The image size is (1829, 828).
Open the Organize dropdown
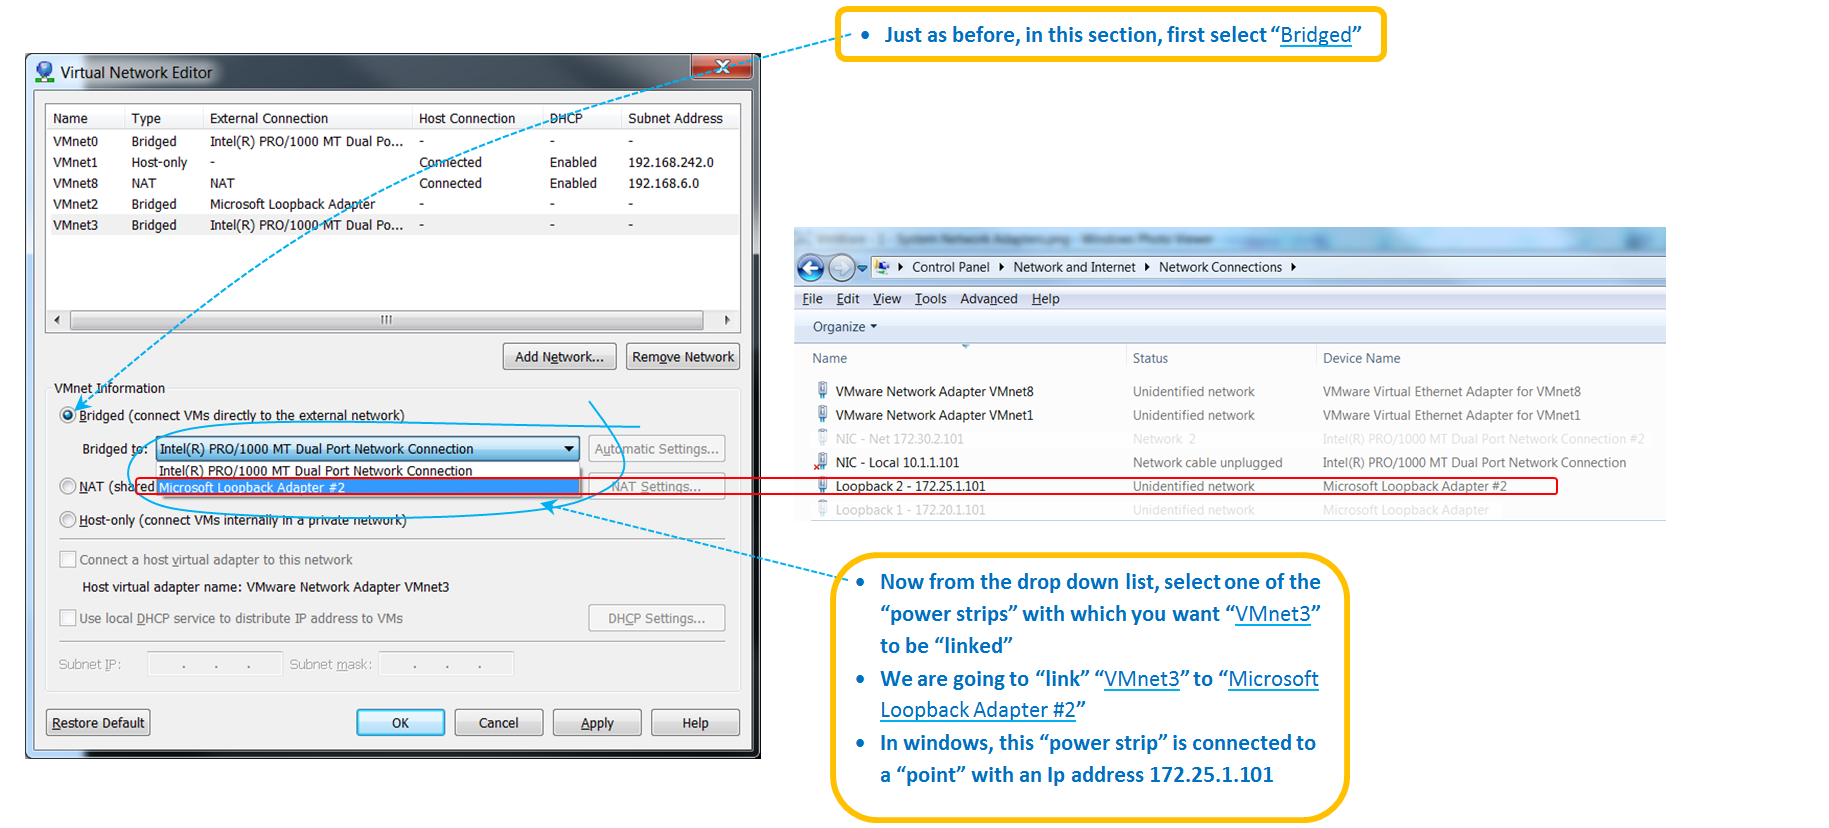pos(844,327)
